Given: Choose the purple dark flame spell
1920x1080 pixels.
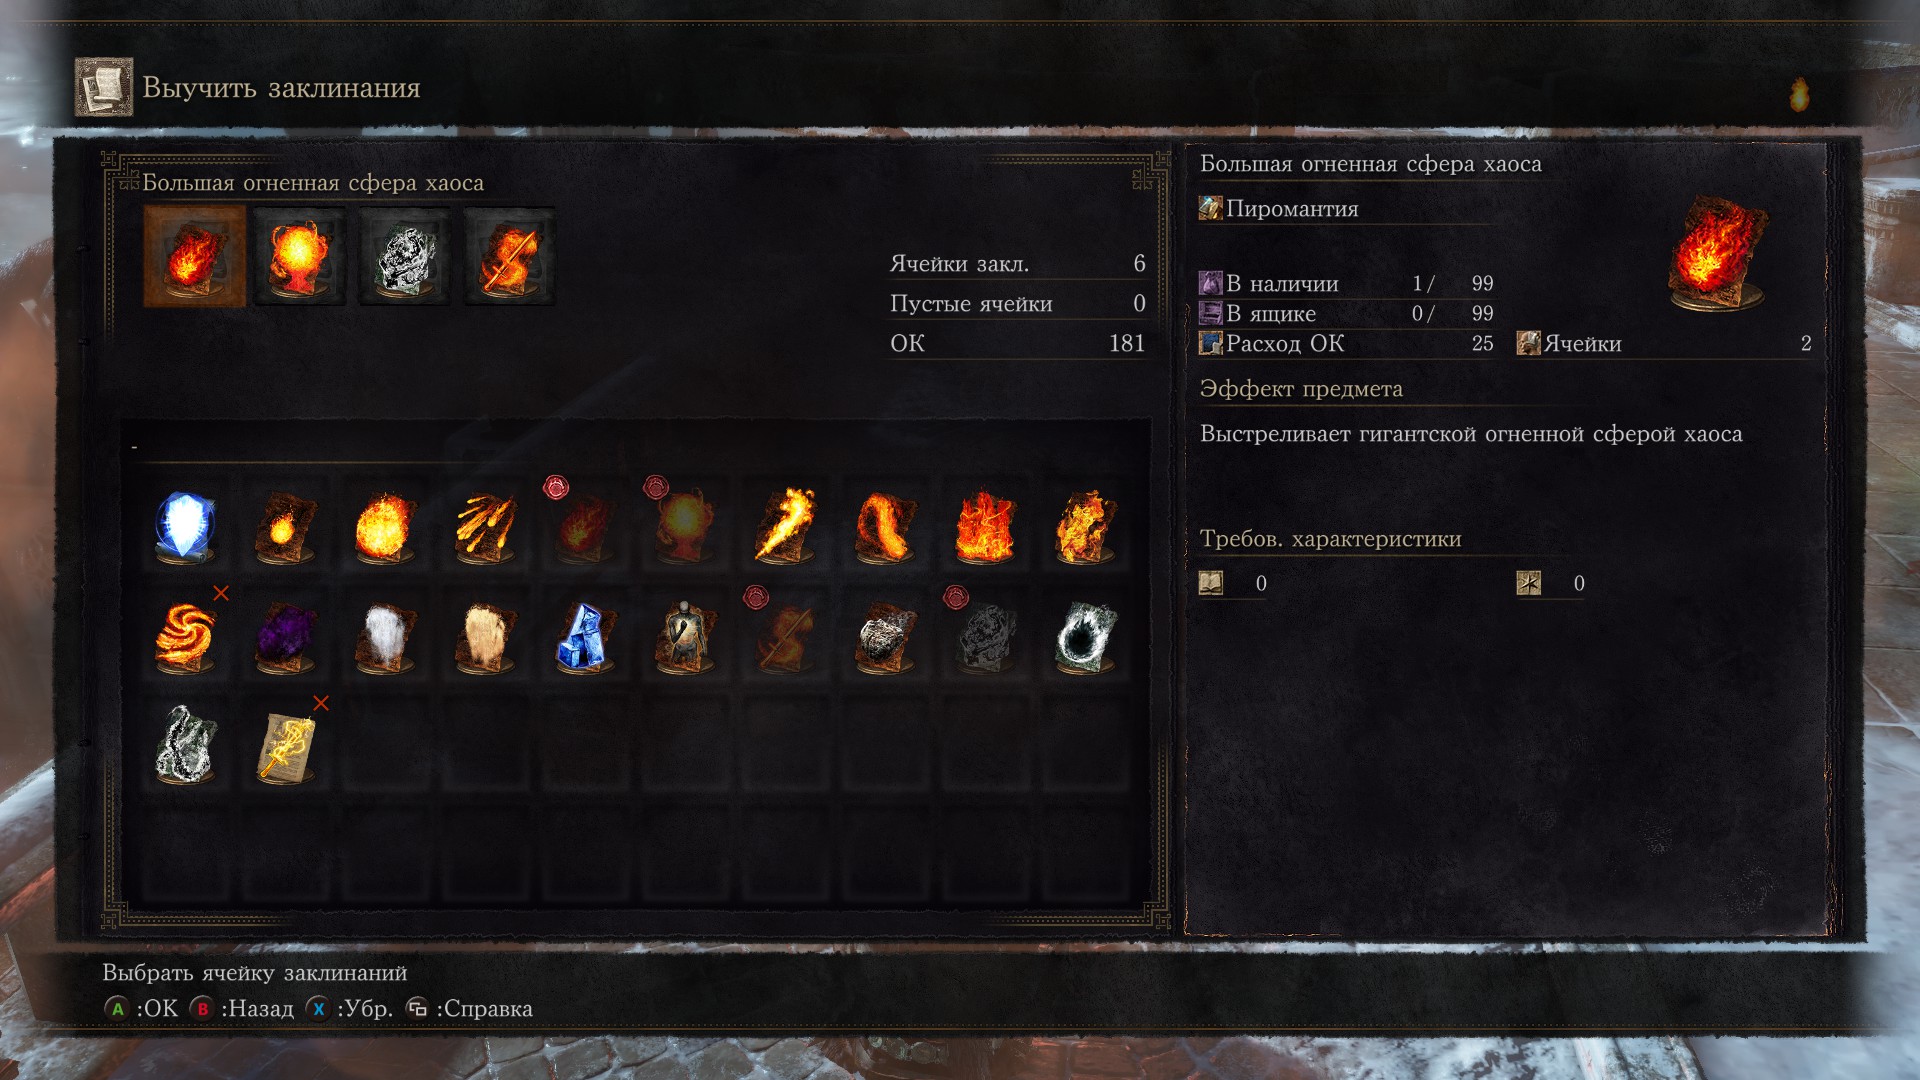Looking at the screenshot, I should (285, 635).
